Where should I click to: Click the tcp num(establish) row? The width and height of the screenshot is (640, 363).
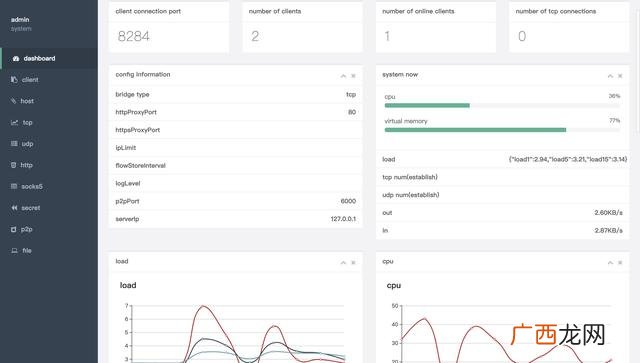502,177
